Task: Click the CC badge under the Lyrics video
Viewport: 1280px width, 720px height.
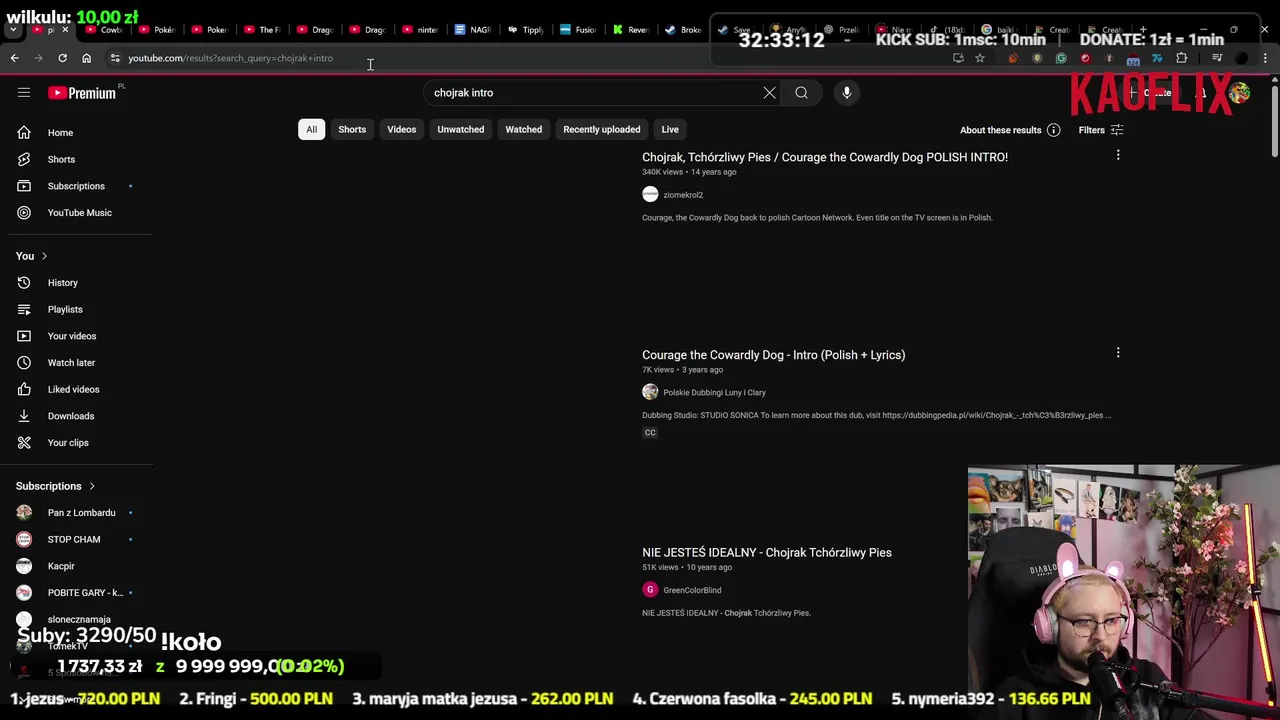Action: point(650,433)
